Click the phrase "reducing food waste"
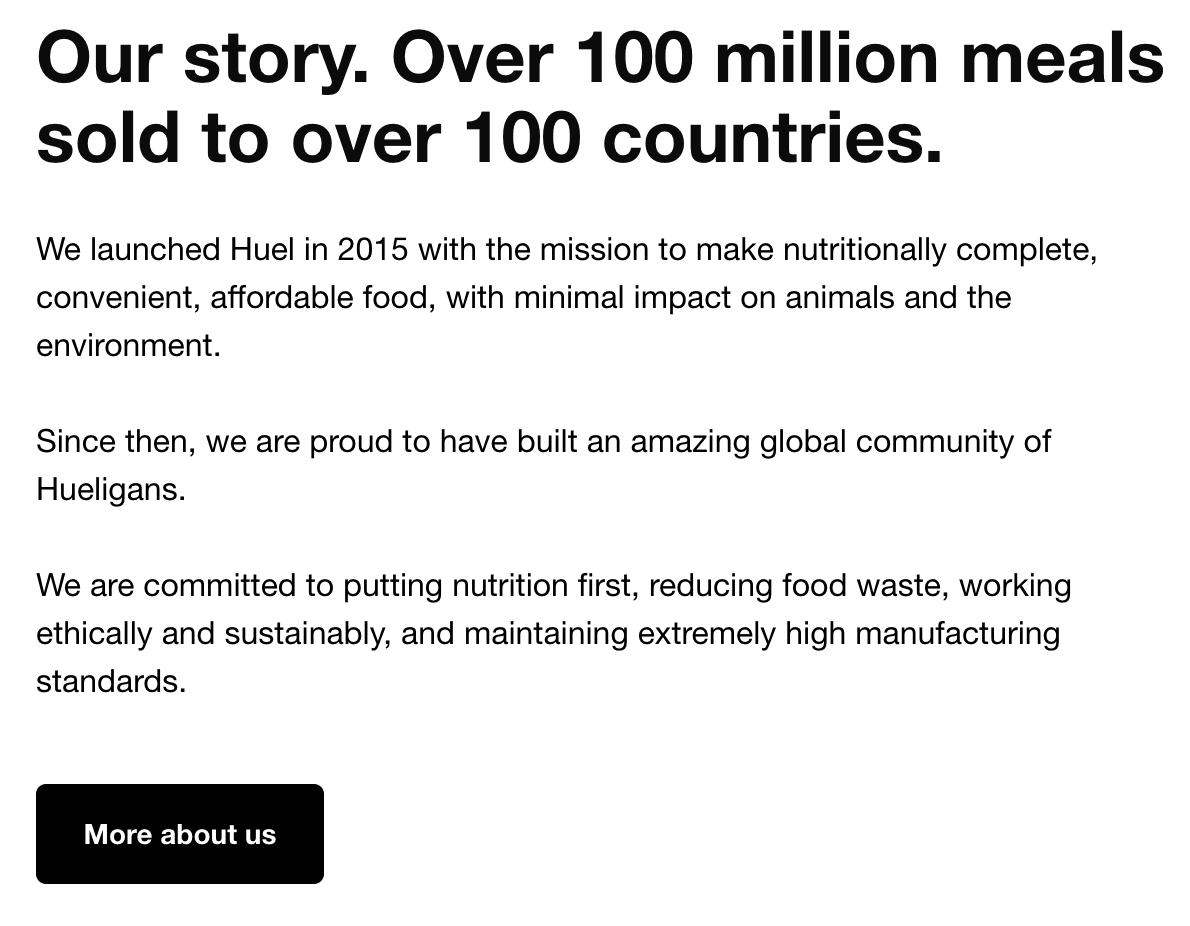The image size is (1190, 926). 797,585
